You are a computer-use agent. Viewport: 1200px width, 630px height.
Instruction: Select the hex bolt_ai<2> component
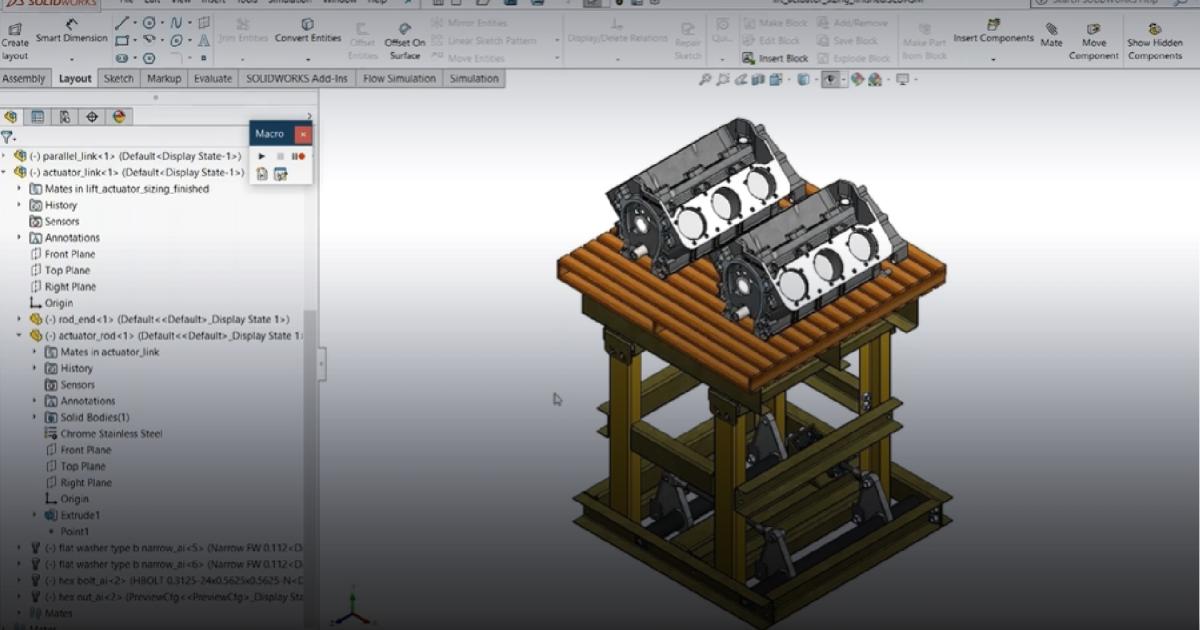click(x=167, y=580)
